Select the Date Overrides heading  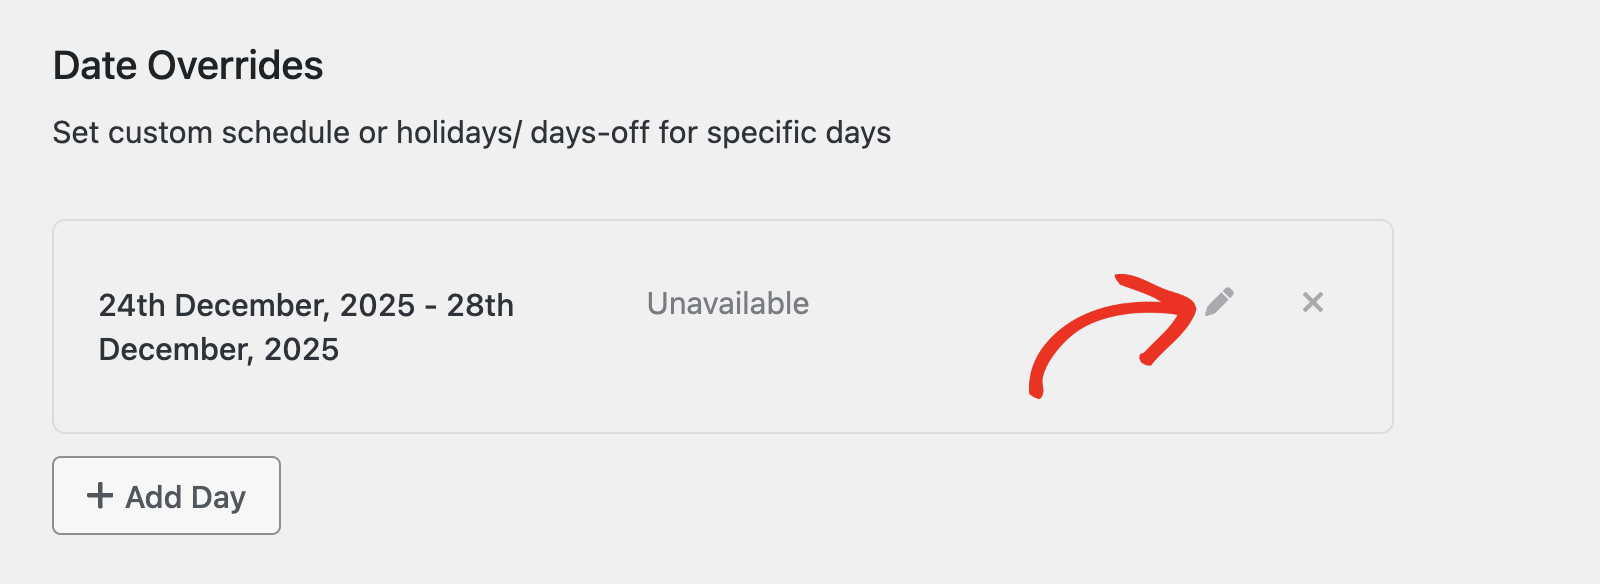(x=188, y=64)
